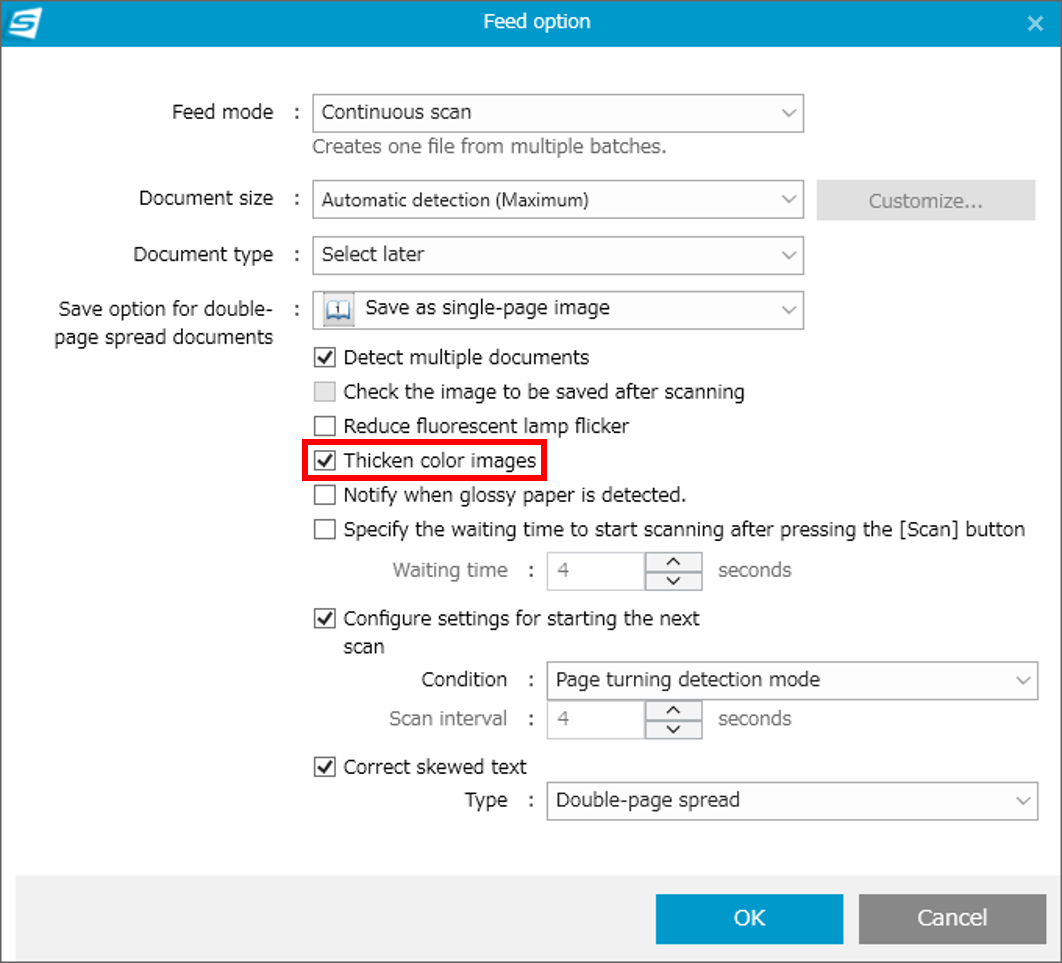Click the ScanSnap logo icon in title bar
This screenshot has width=1062, height=963.
point(24,22)
